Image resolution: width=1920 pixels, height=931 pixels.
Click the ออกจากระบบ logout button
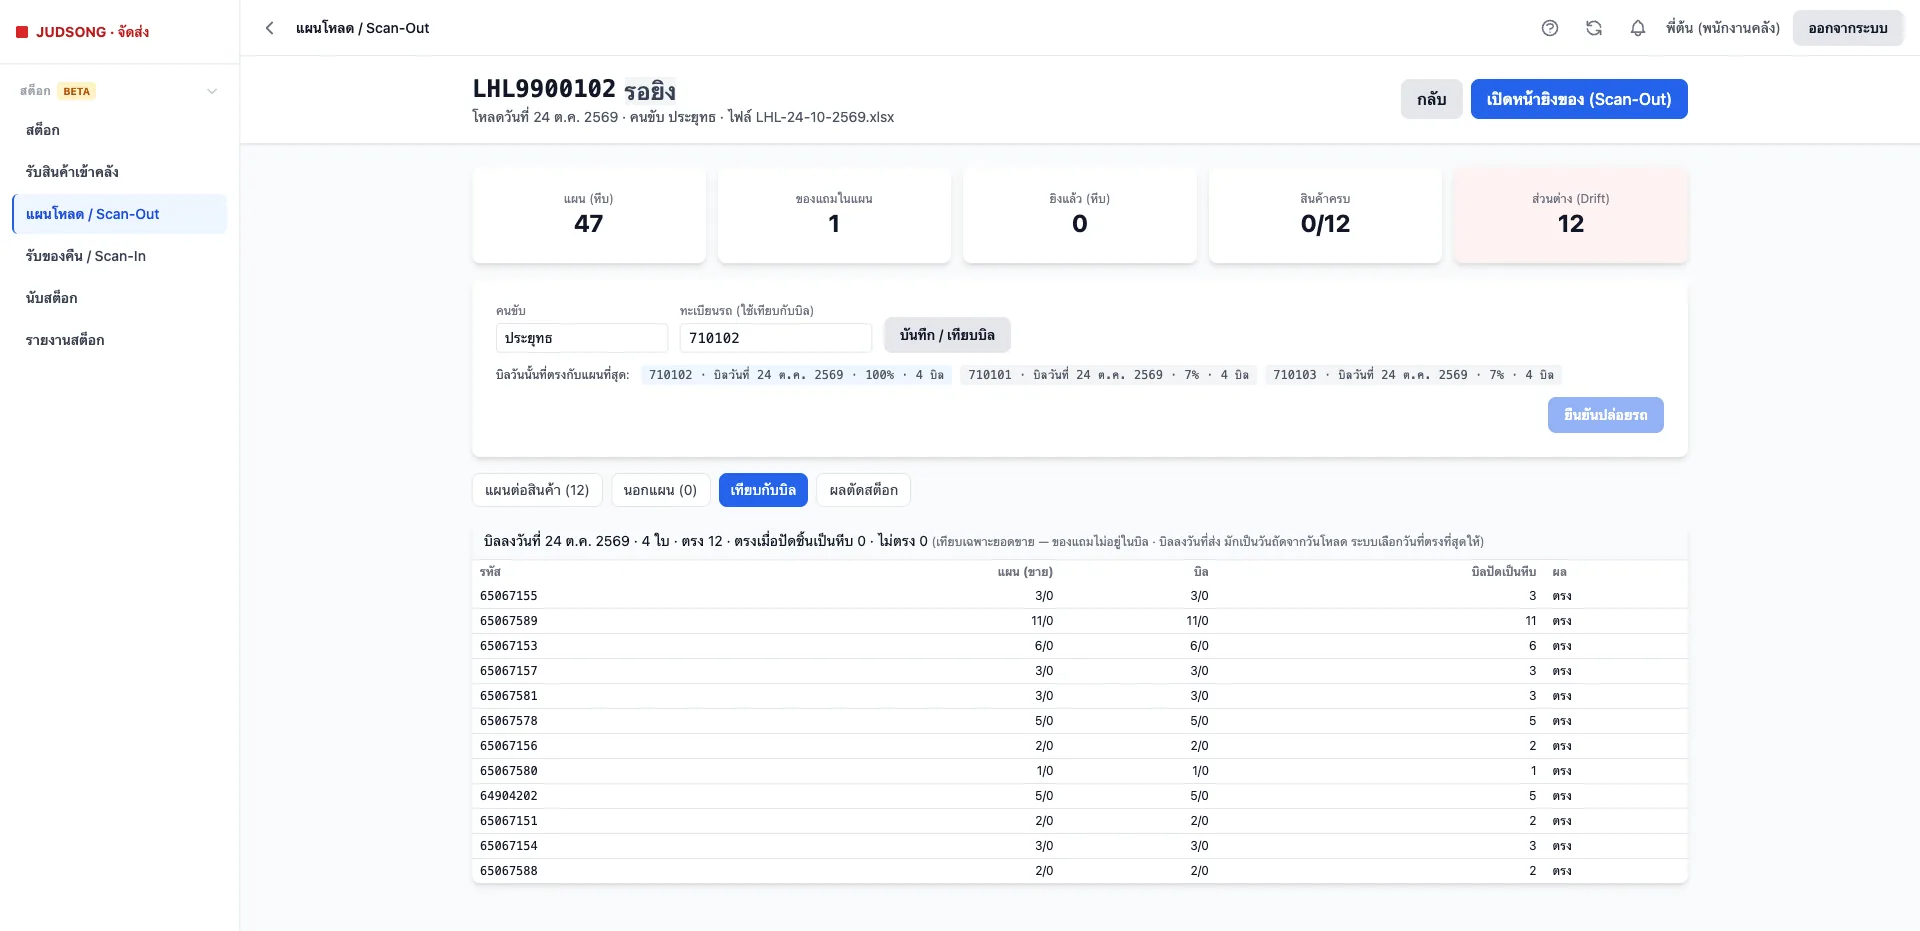pyautogui.click(x=1848, y=28)
